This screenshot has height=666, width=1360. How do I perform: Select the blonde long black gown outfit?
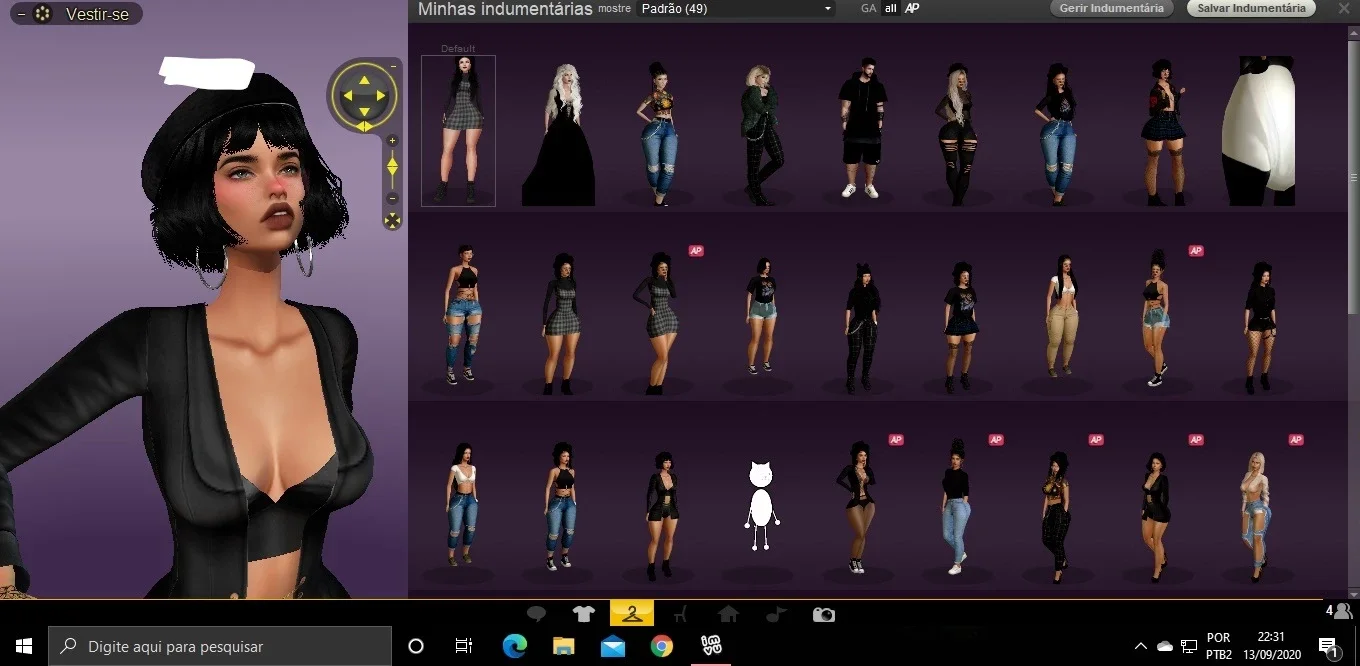(559, 135)
